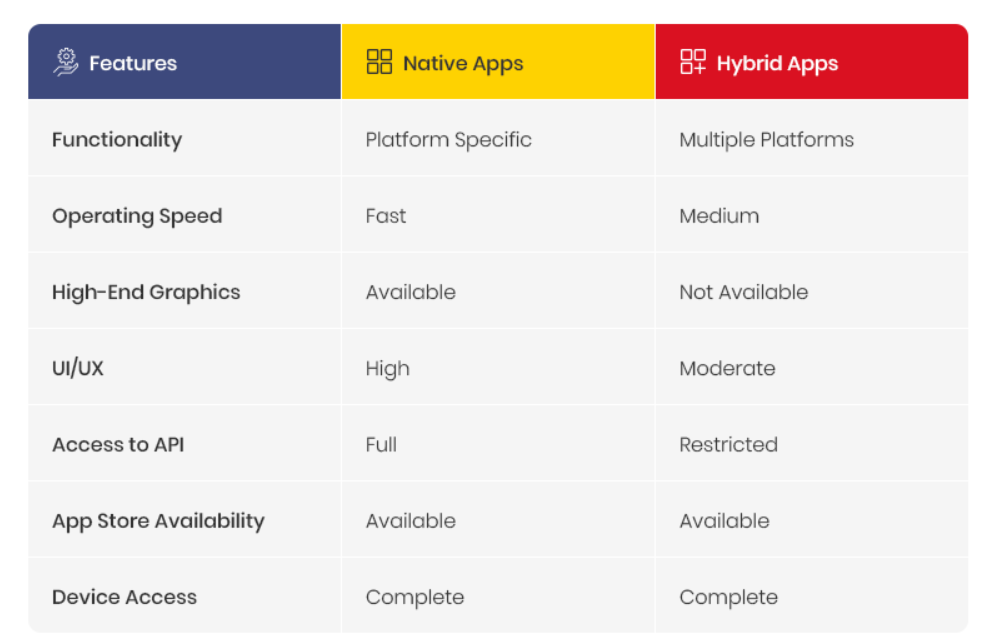
Task: Select the Hybrid Apps column header
Action: coord(812,62)
